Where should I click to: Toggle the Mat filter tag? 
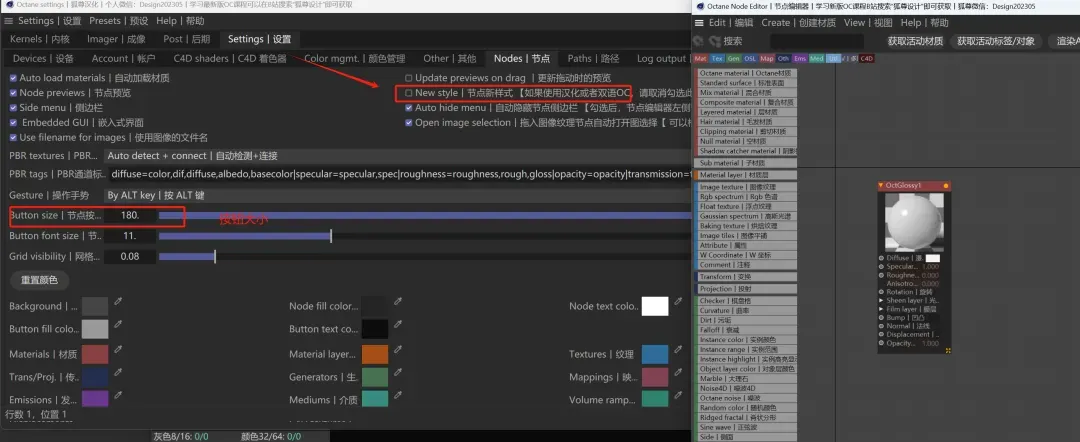(x=701, y=59)
